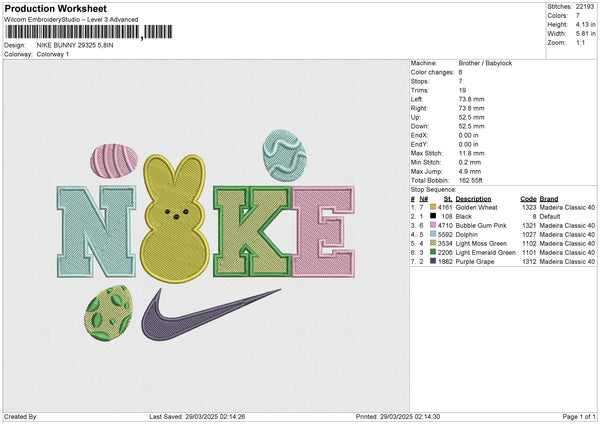Click the Total Bobbin value '162.55ft'
The image size is (600, 424).
(x=471, y=180)
